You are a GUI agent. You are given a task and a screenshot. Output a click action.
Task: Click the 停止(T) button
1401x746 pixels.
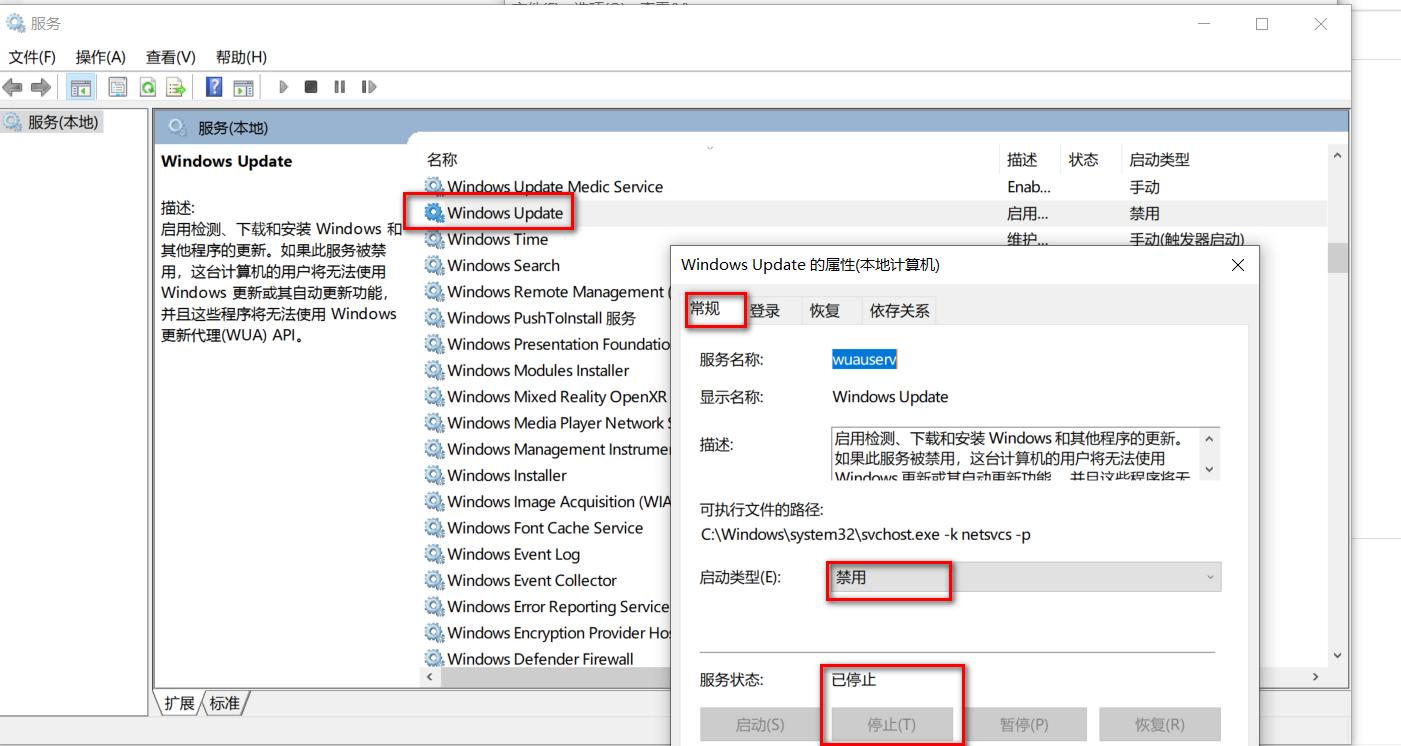(893, 724)
